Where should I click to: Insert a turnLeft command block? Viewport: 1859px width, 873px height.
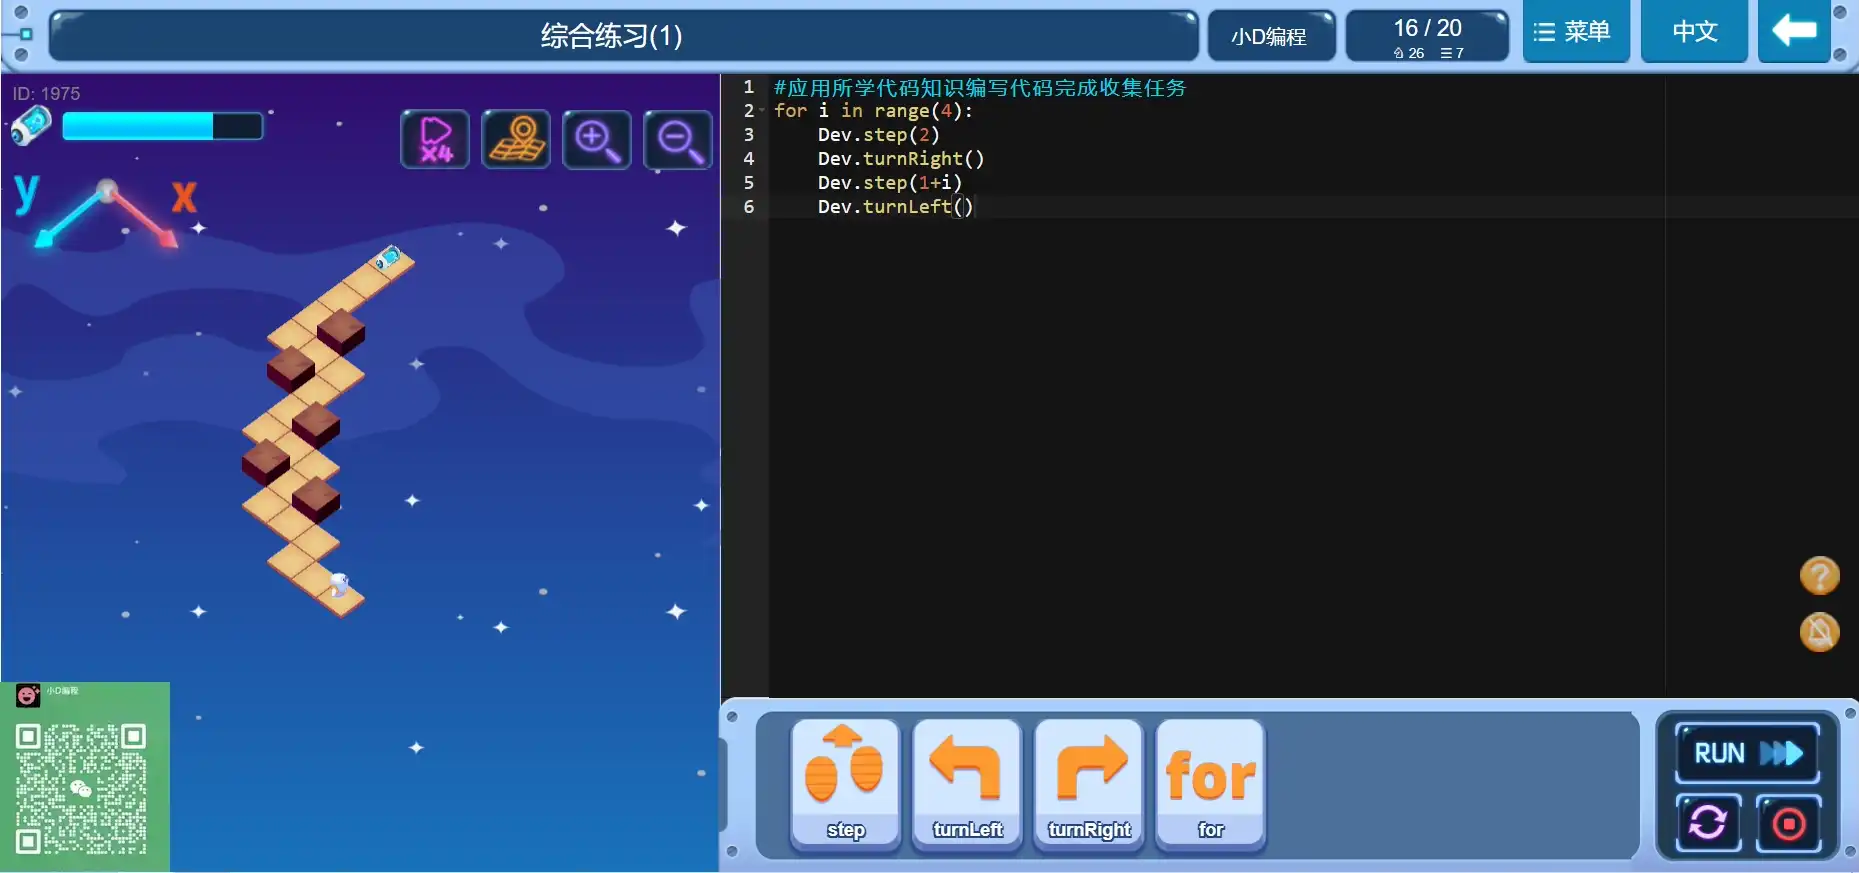click(x=967, y=783)
